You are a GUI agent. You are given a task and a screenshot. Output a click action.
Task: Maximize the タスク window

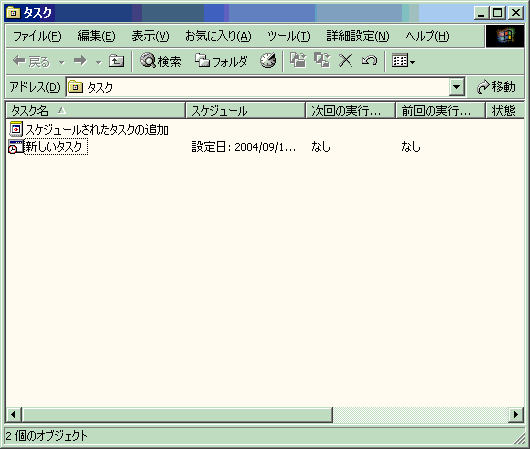tap(497, 13)
